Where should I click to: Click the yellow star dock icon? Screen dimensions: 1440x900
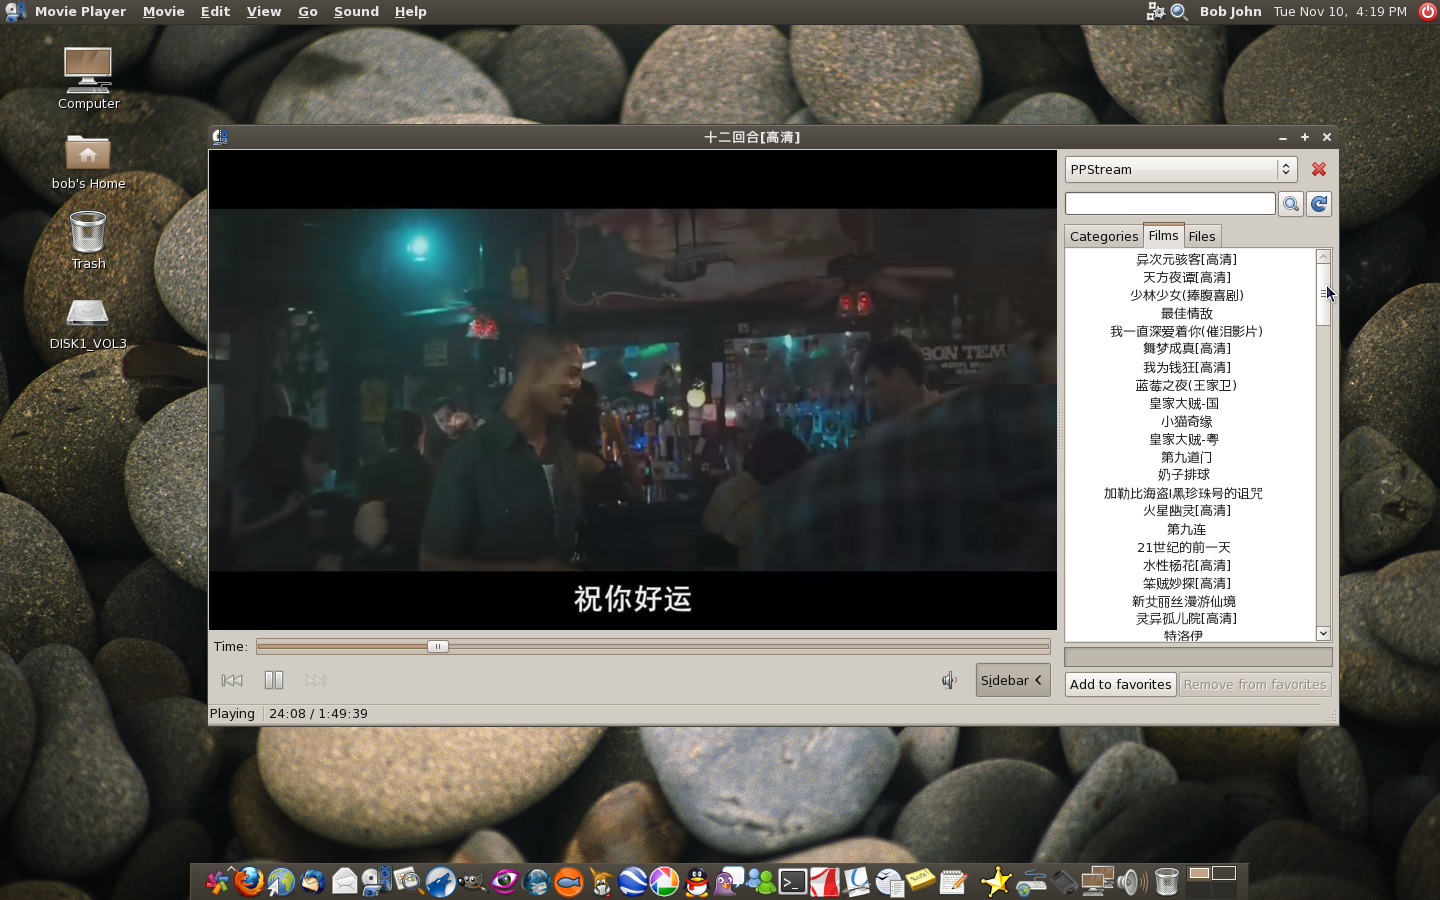pyautogui.click(x=996, y=881)
